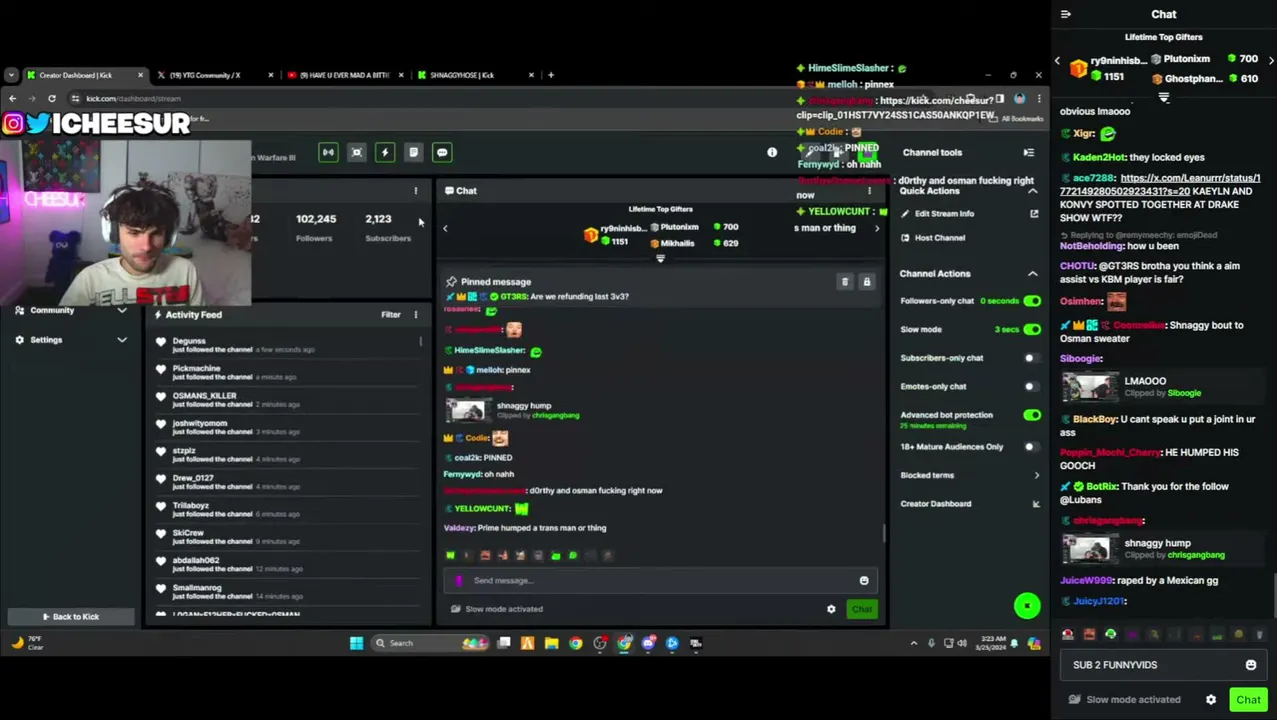
Task: Collapse the Channel Actions section
Action: pos(1033,273)
